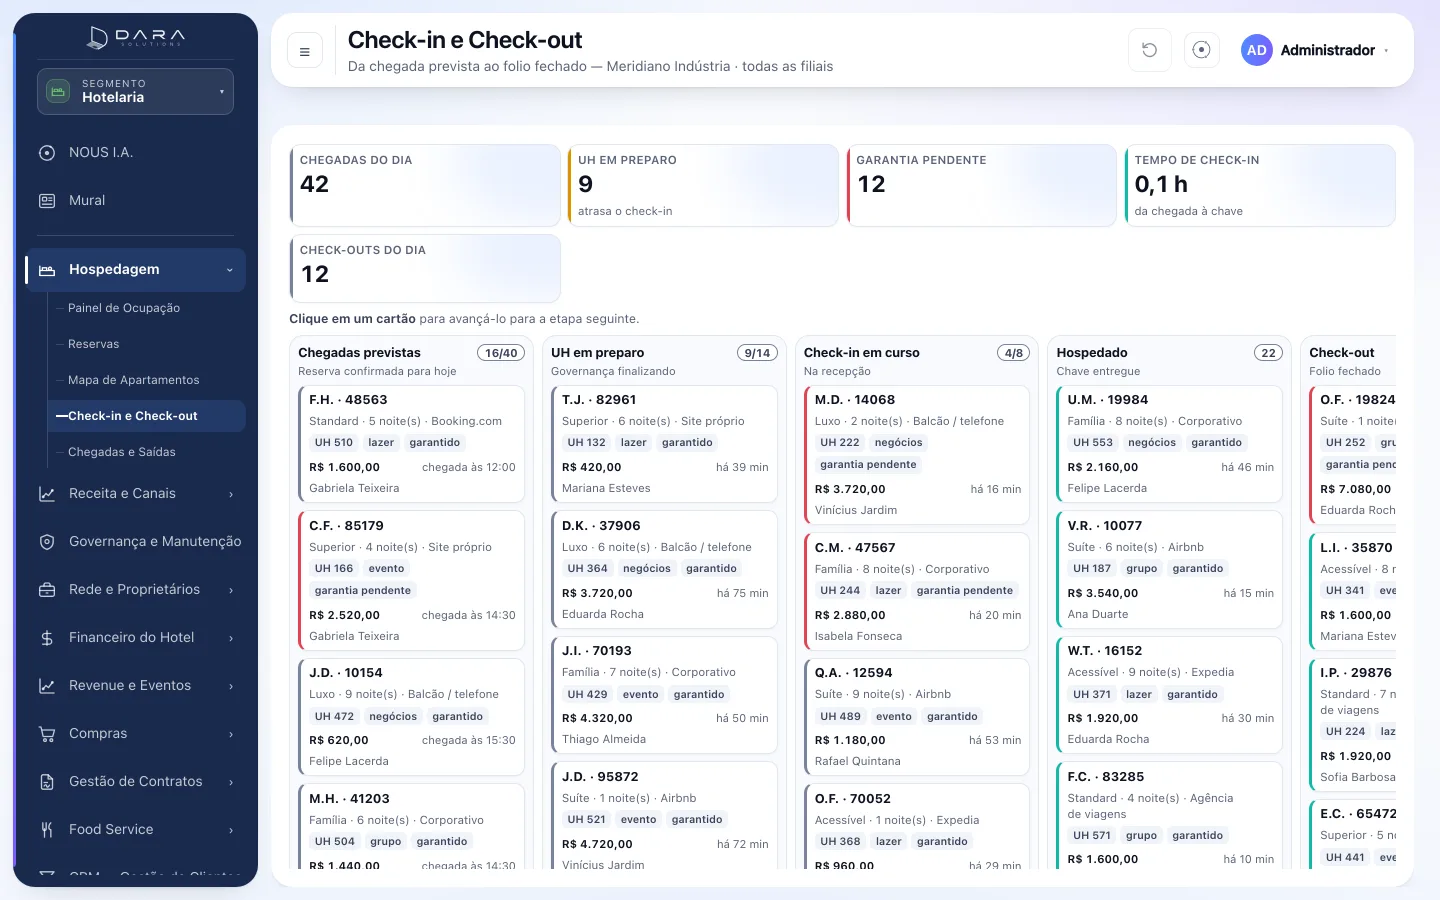The image size is (1440, 900).
Task: Select the Check-in e Check-out submenu item
Action: pyautogui.click(x=146, y=416)
